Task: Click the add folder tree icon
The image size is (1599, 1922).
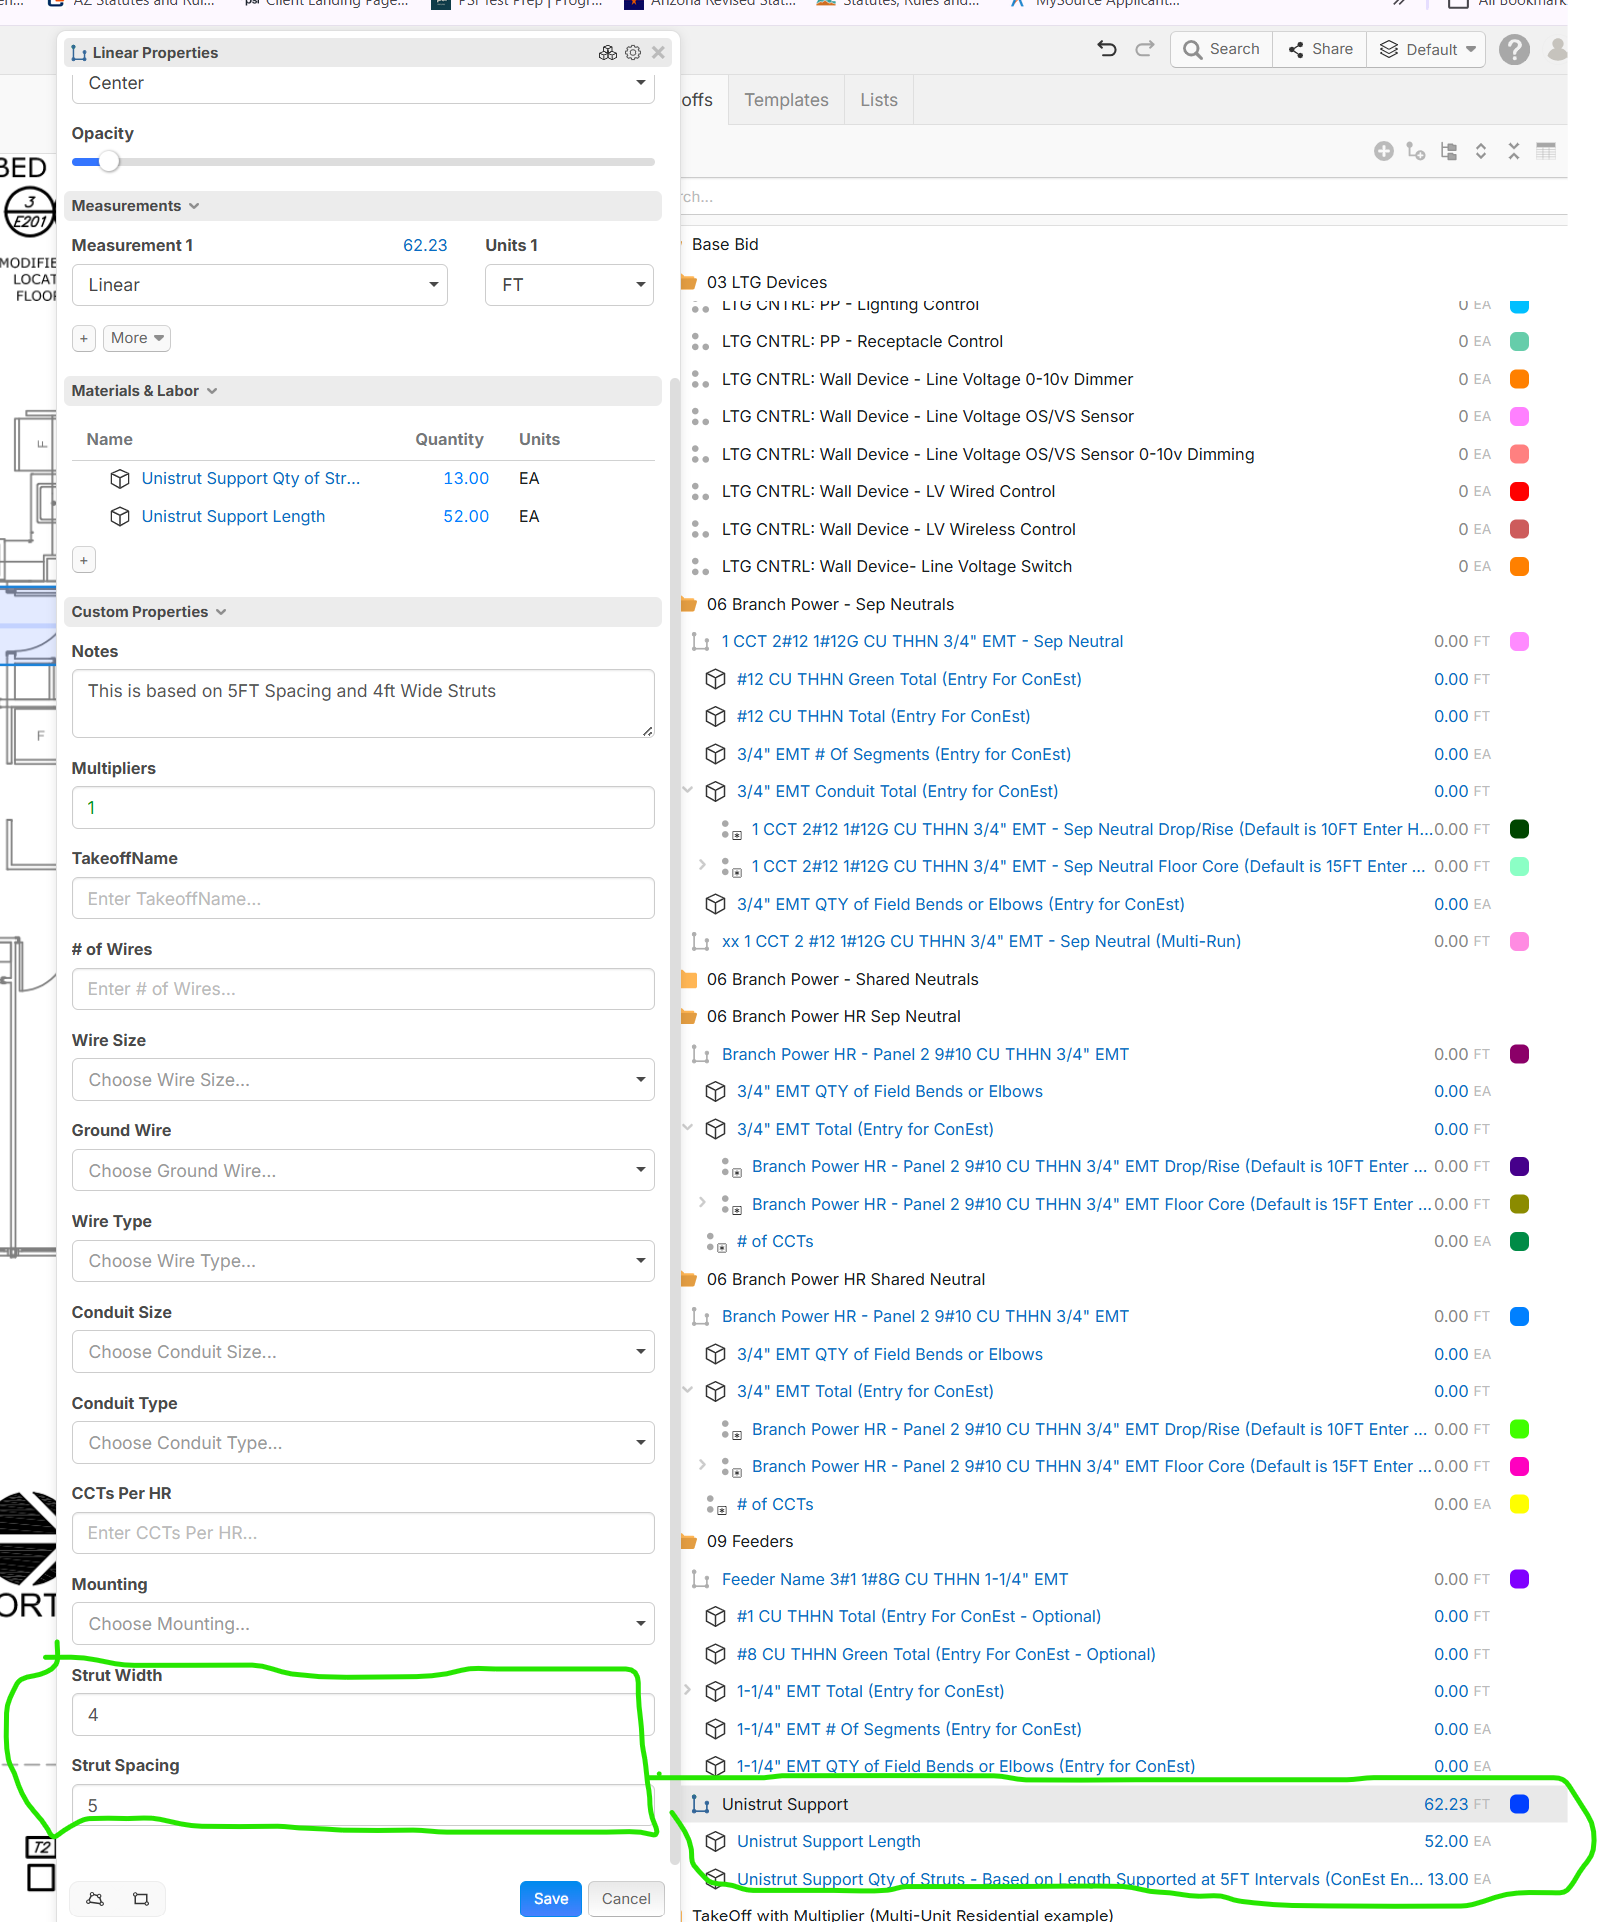Action: pos(1448,151)
